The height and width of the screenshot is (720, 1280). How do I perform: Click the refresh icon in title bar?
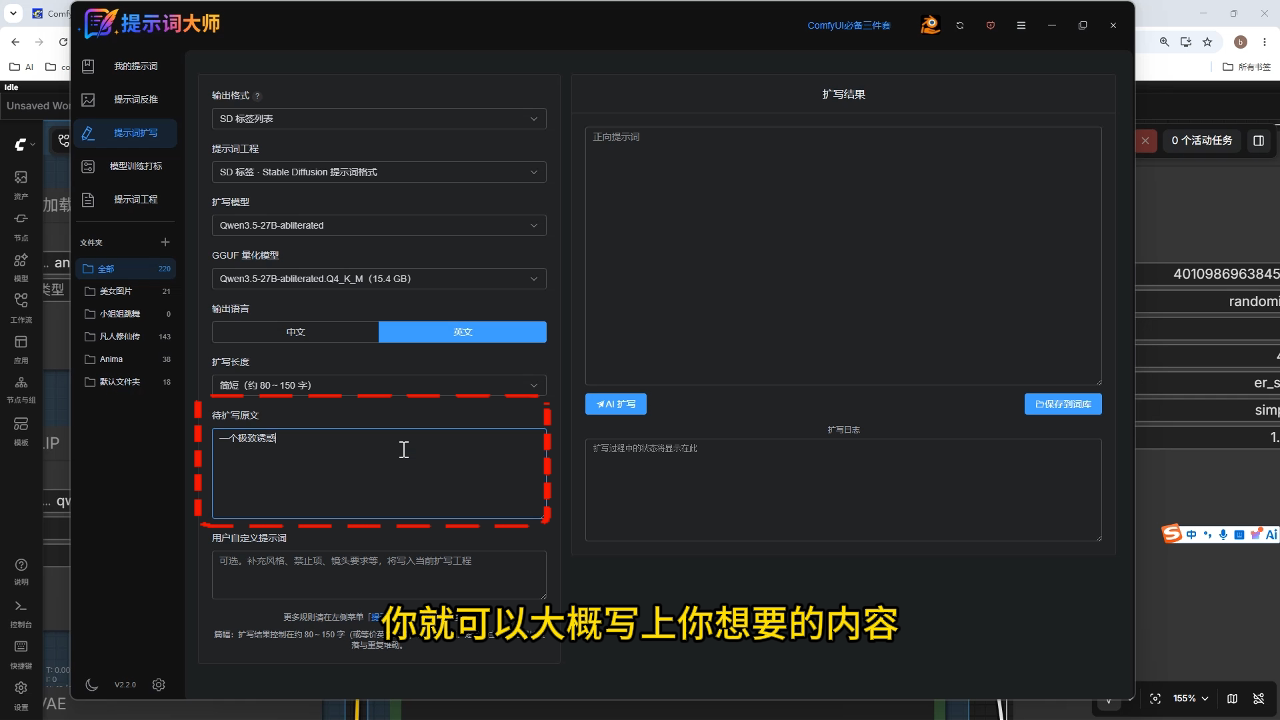coord(960,25)
